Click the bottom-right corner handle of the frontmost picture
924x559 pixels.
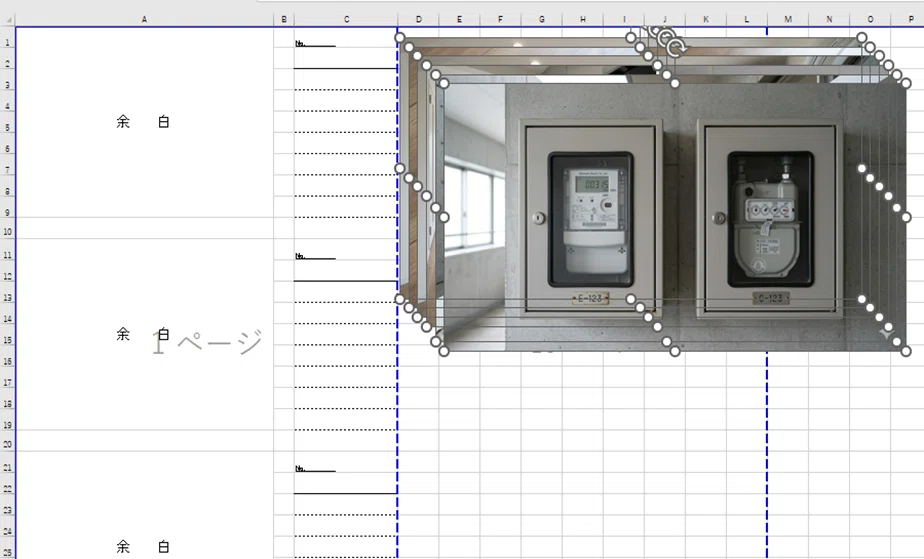coord(906,351)
